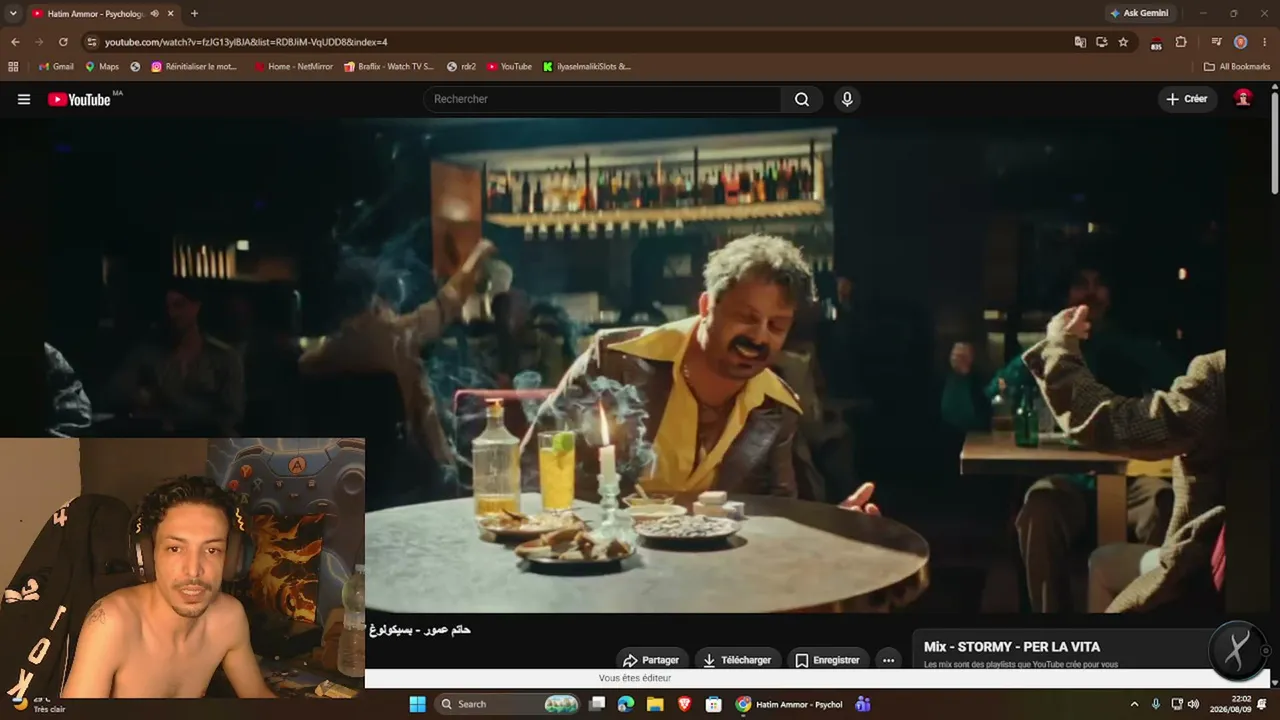The image size is (1280, 720).
Task: Share the video with Partager
Action: click(651, 660)
